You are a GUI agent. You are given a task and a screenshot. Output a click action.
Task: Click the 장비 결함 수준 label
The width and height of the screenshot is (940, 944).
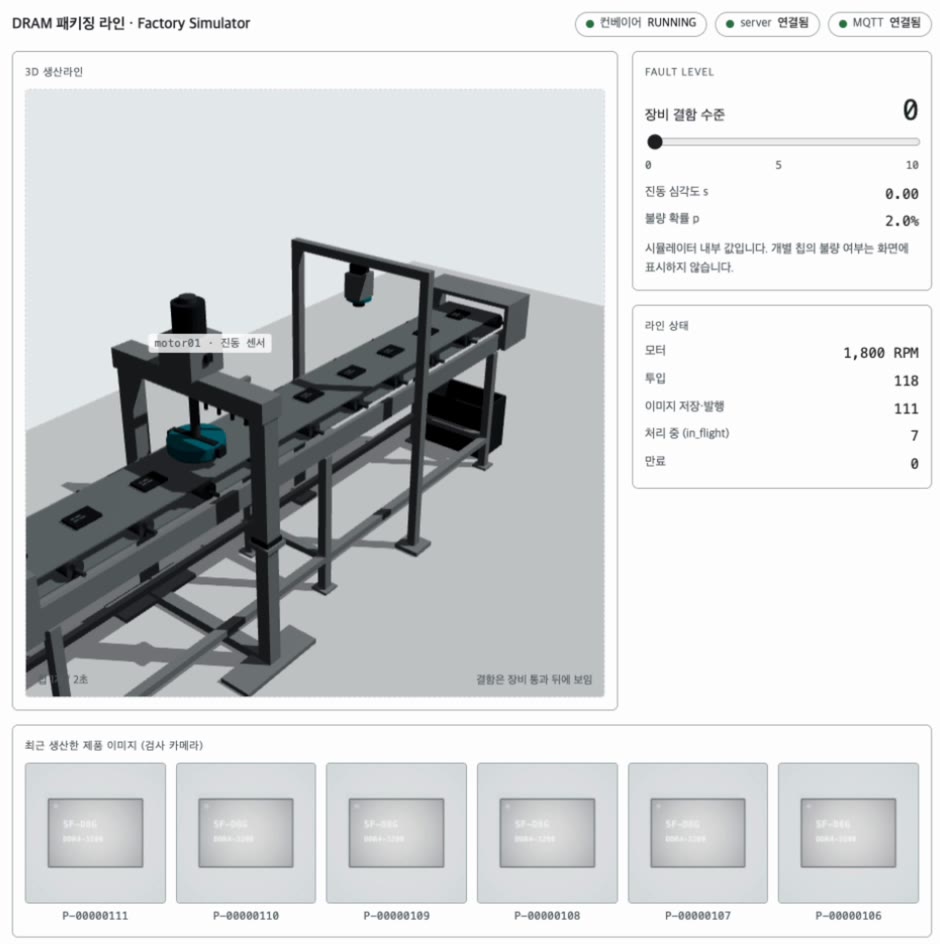pyautogui.click(x=685, y=114)
